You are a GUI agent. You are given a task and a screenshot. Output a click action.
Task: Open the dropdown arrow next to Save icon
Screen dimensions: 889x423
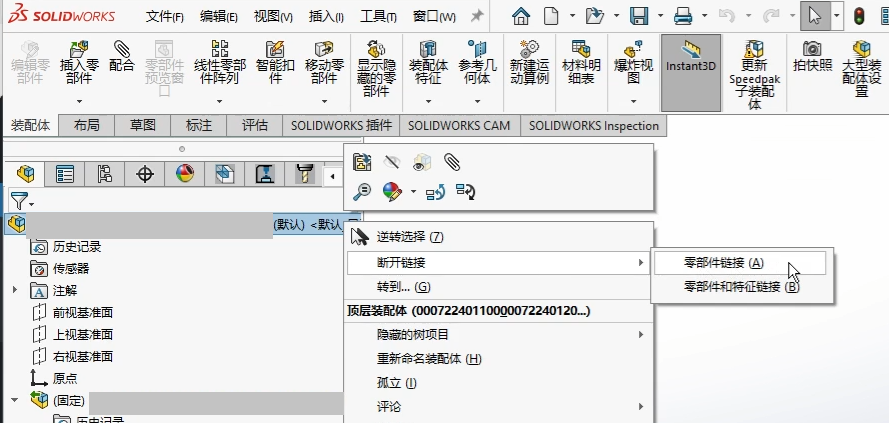click(661, 16)
